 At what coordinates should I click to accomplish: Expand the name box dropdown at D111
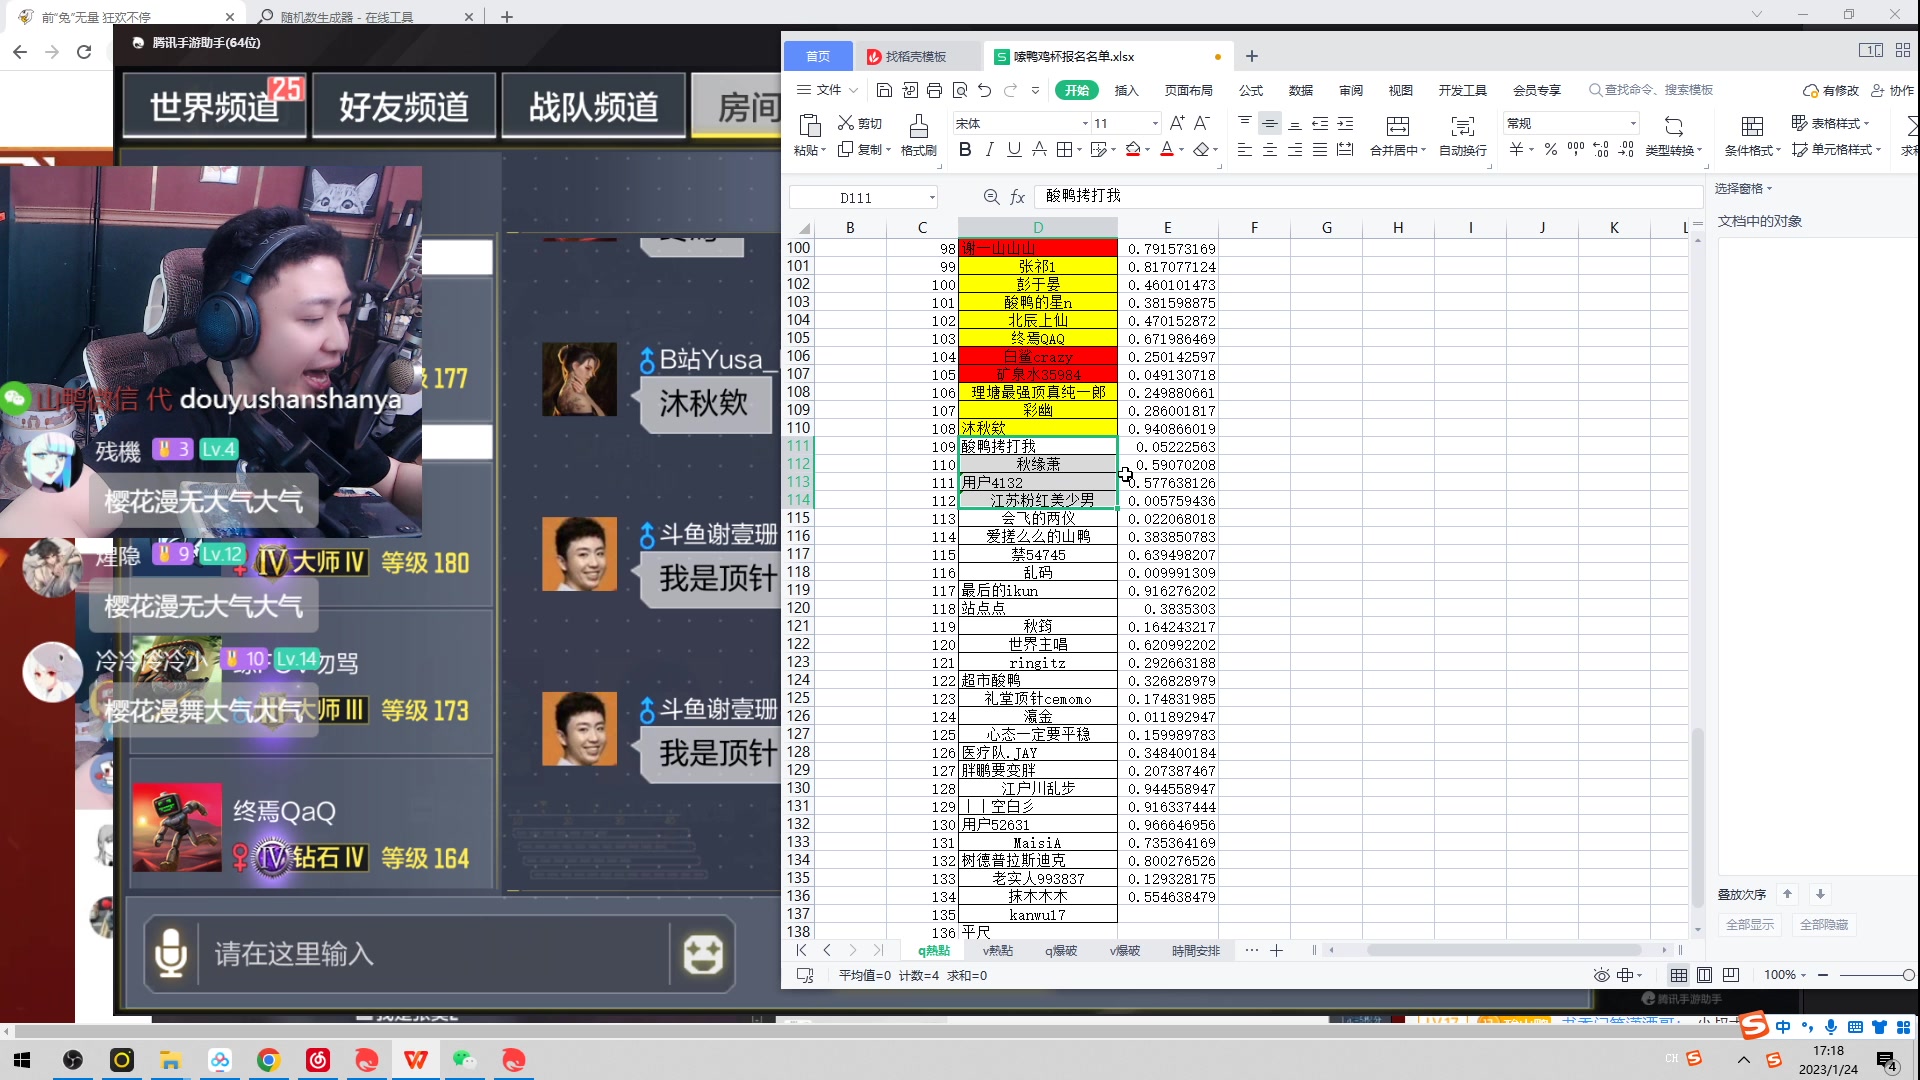pyautogui.click(x=932, y=198)
